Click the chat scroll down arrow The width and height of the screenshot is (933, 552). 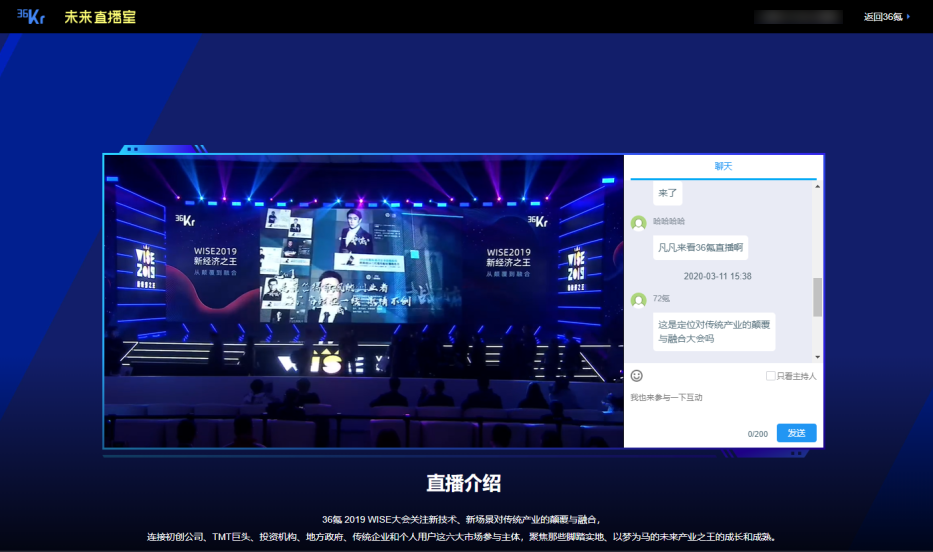(x=818, y=357)
